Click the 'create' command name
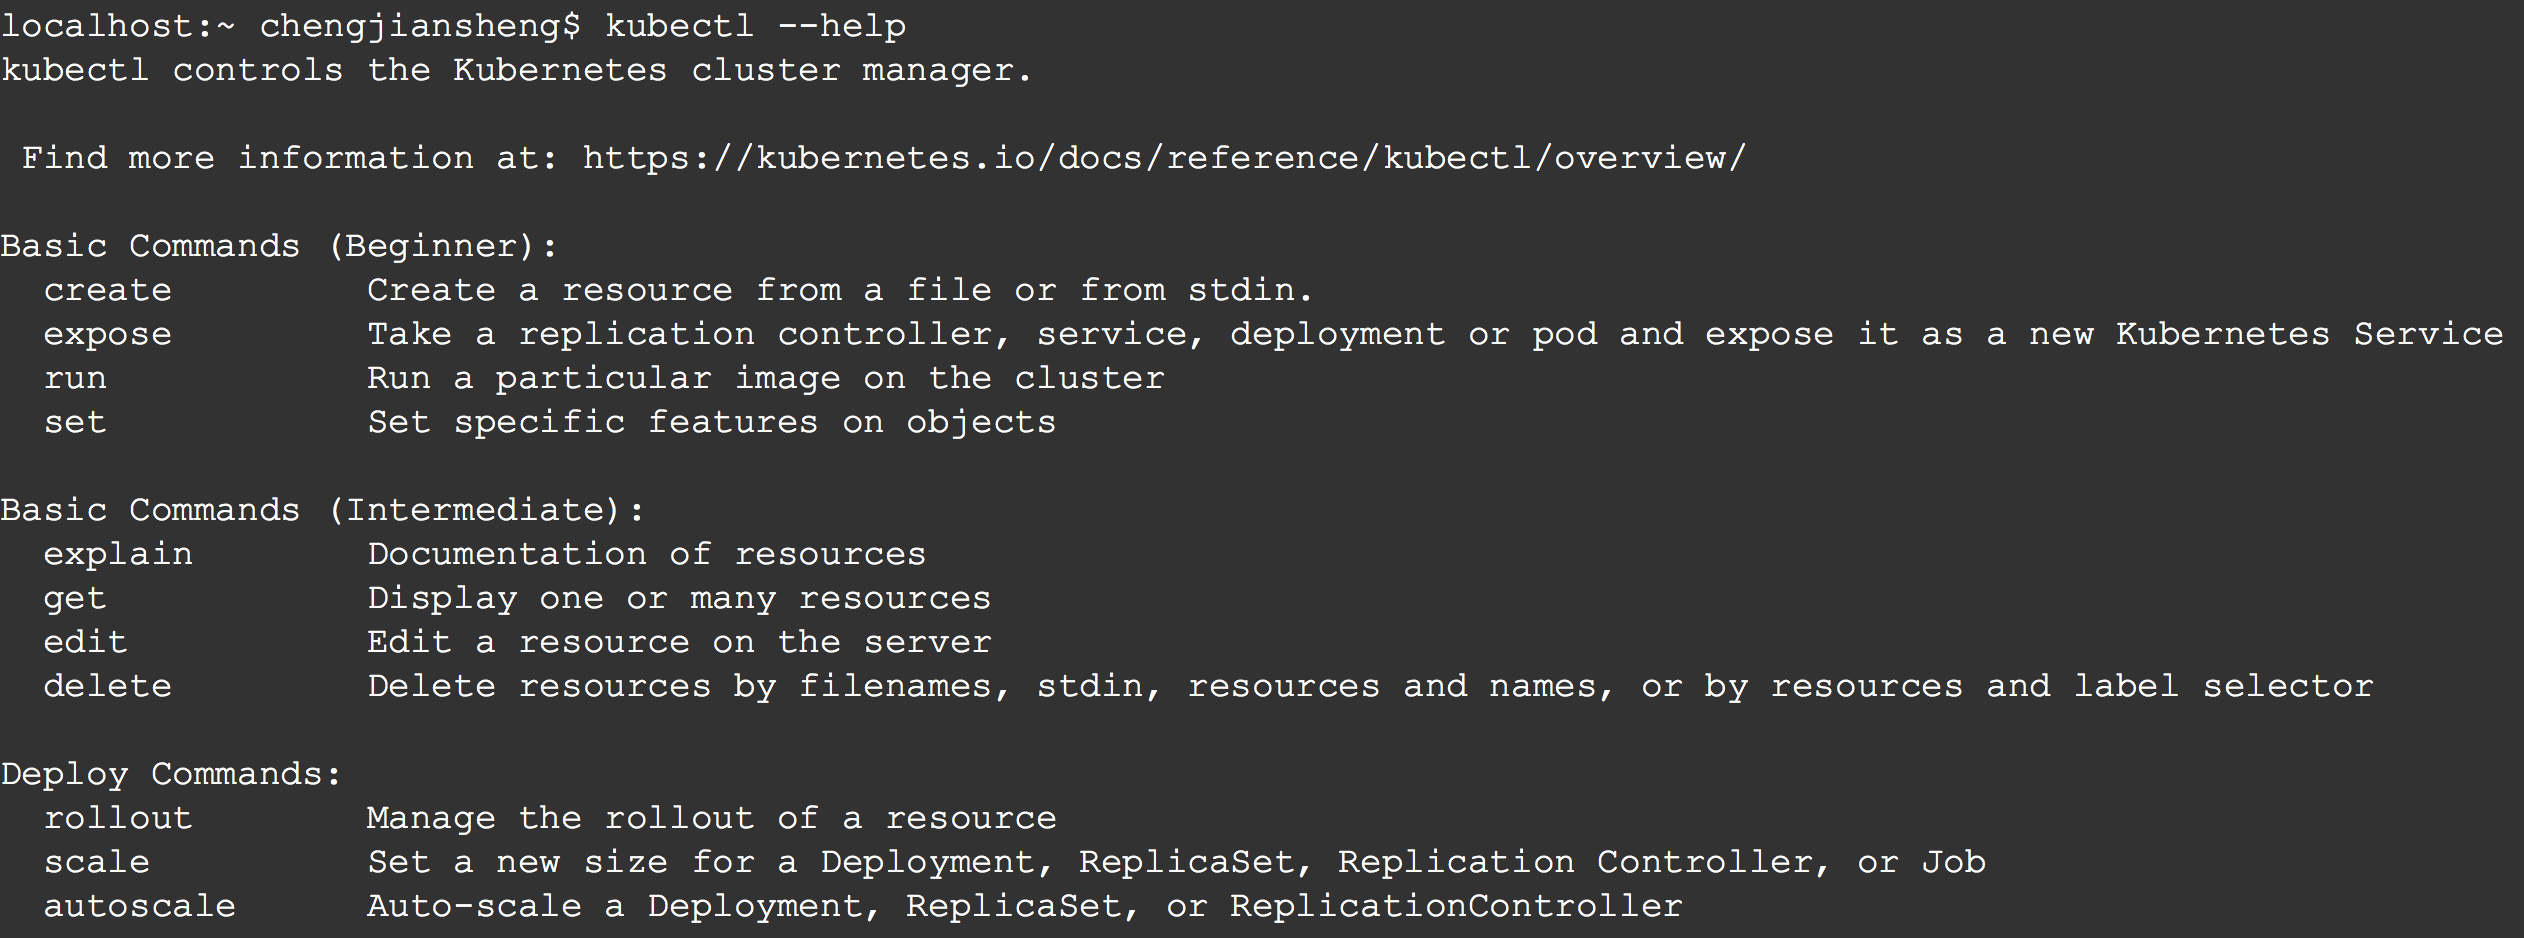 pyautogui.click(x=107, y=290)
